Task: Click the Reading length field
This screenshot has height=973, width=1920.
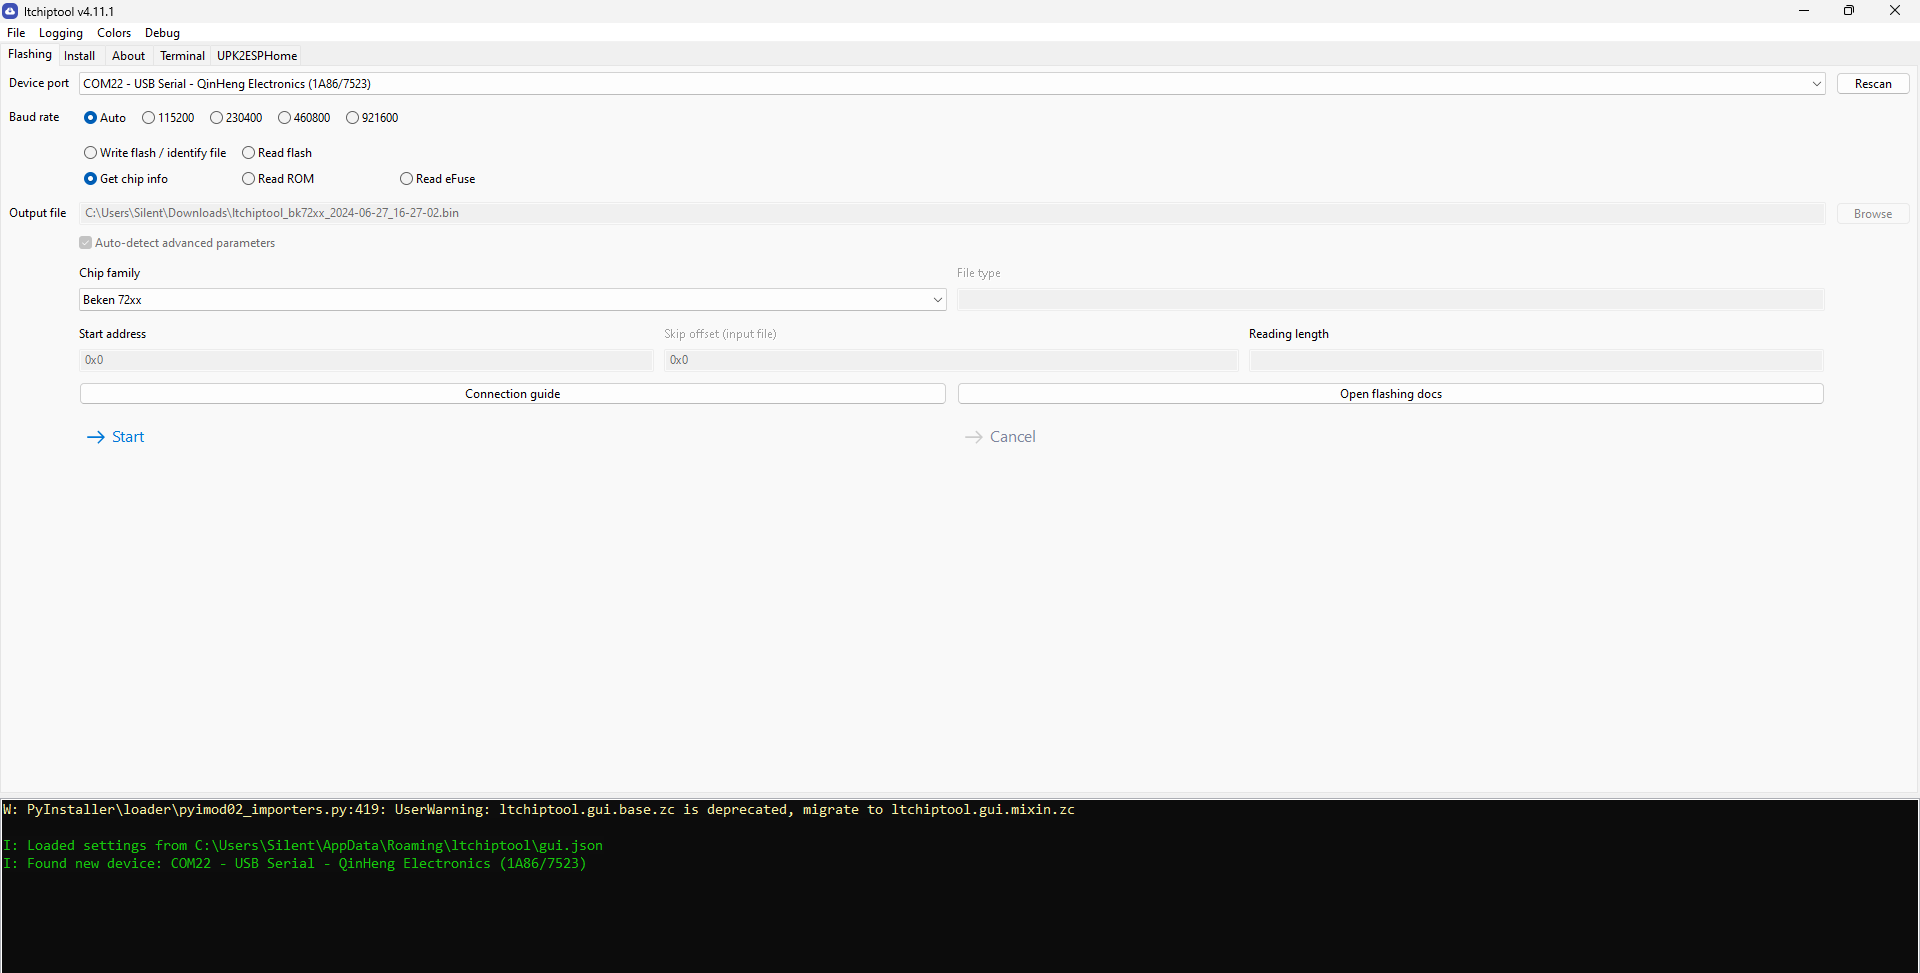Action: 1536,360
